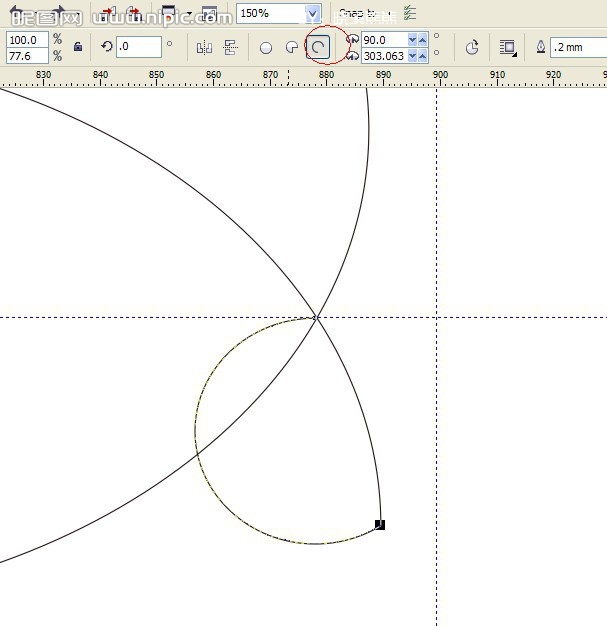This screenshot has width=607, height=626.
Task: Increase ending angle with up arrow
Action: [x=423, y=56]
